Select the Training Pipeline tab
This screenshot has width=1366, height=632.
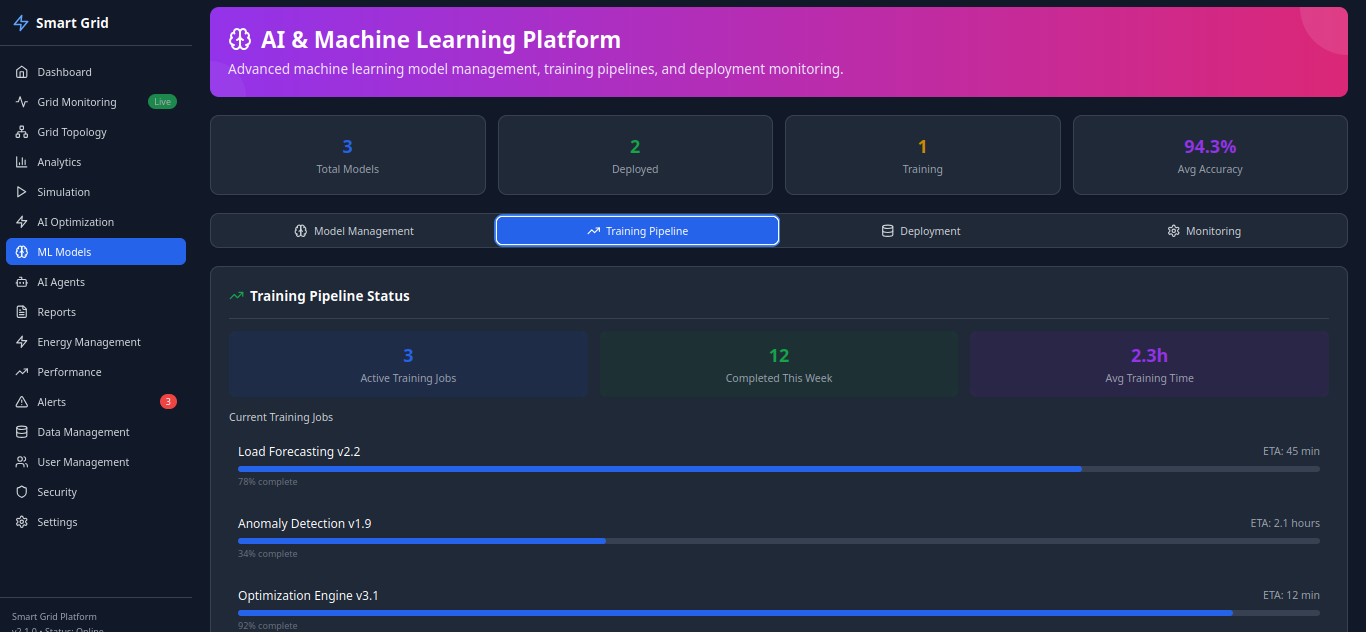tap(637, 231)
